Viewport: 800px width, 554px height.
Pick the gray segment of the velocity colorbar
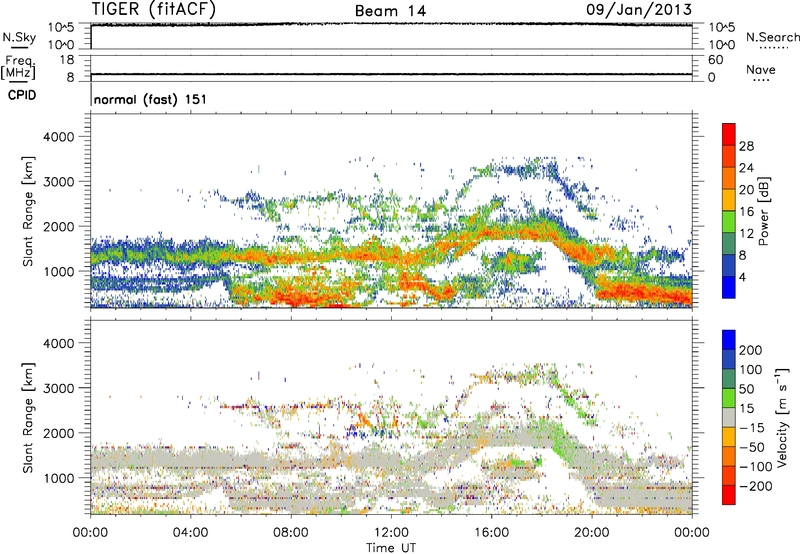click(x=729, y=417)
